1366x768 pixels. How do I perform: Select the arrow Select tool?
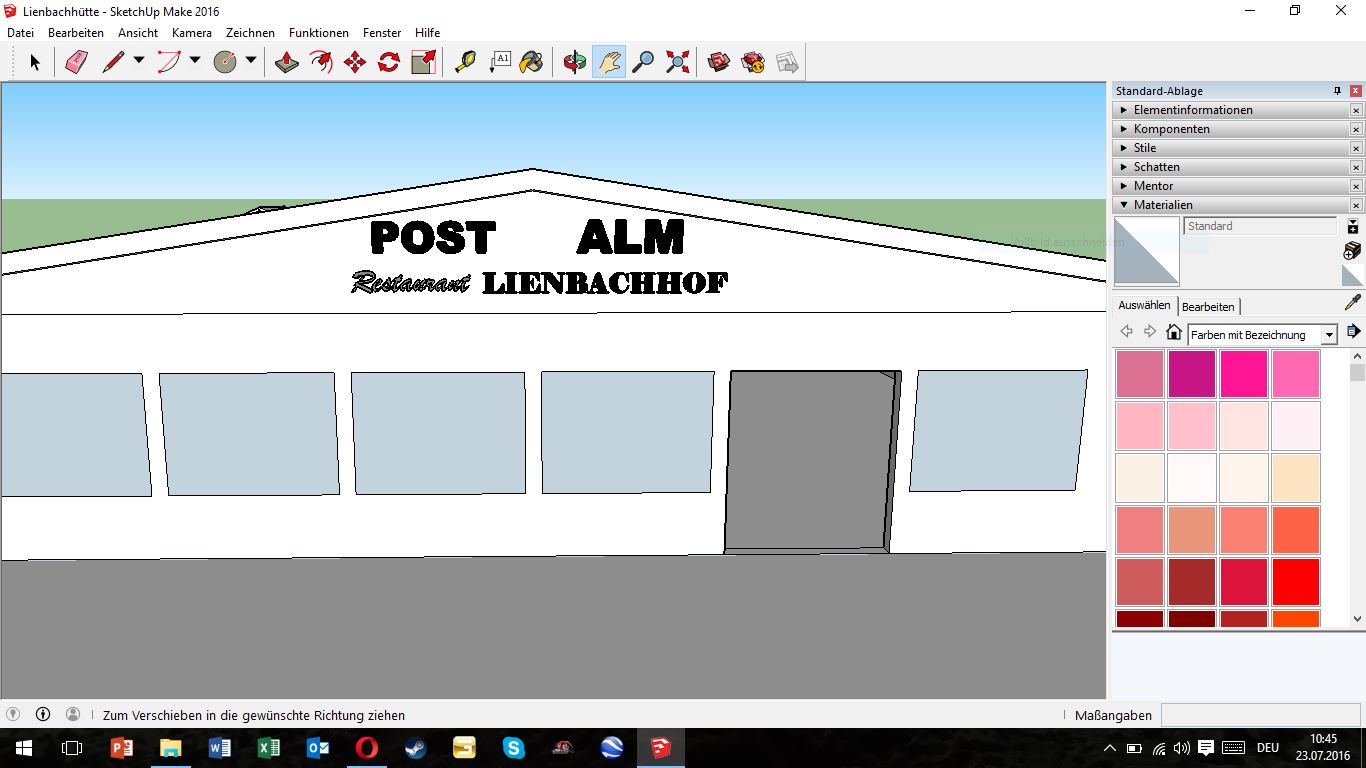point(34,62)
